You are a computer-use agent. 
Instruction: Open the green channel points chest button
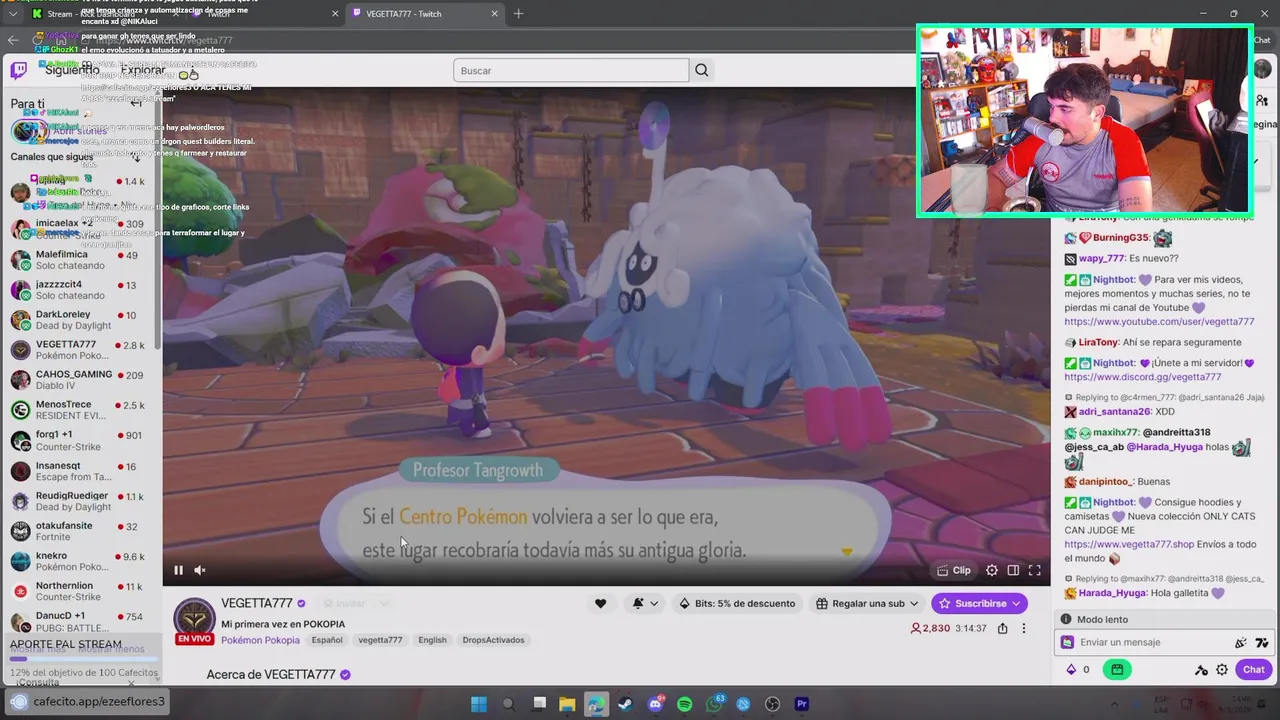click(x=1117, y=670)
